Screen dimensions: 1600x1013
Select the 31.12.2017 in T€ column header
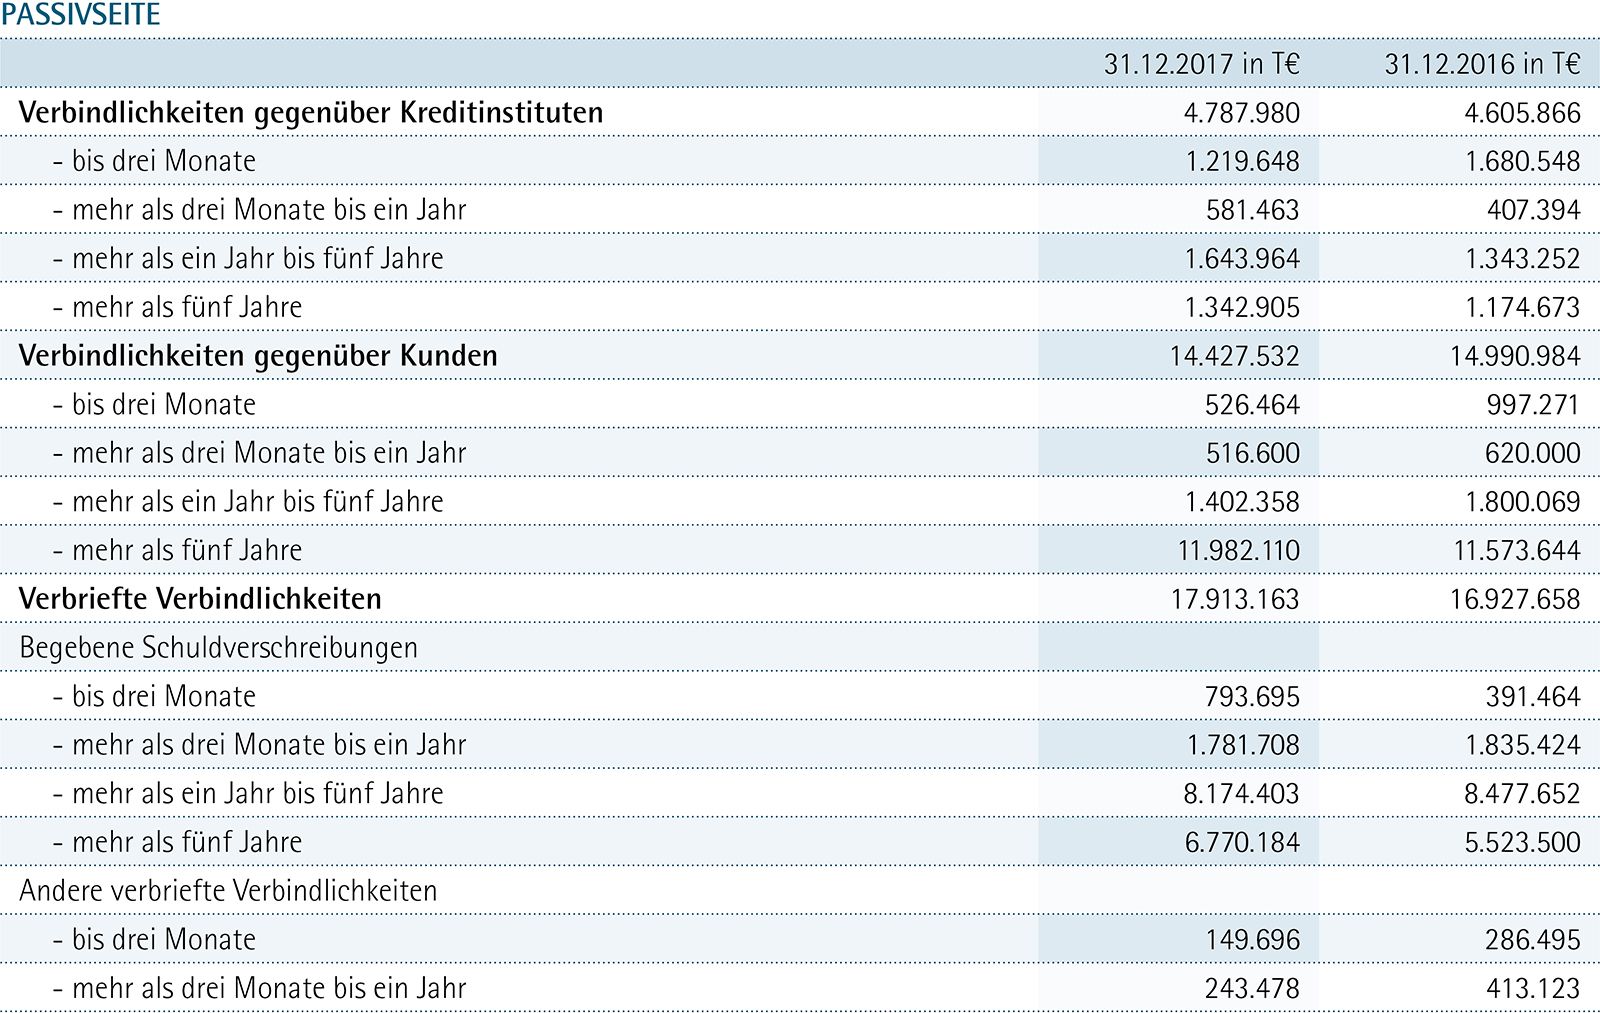click(x=1201, y=64)
